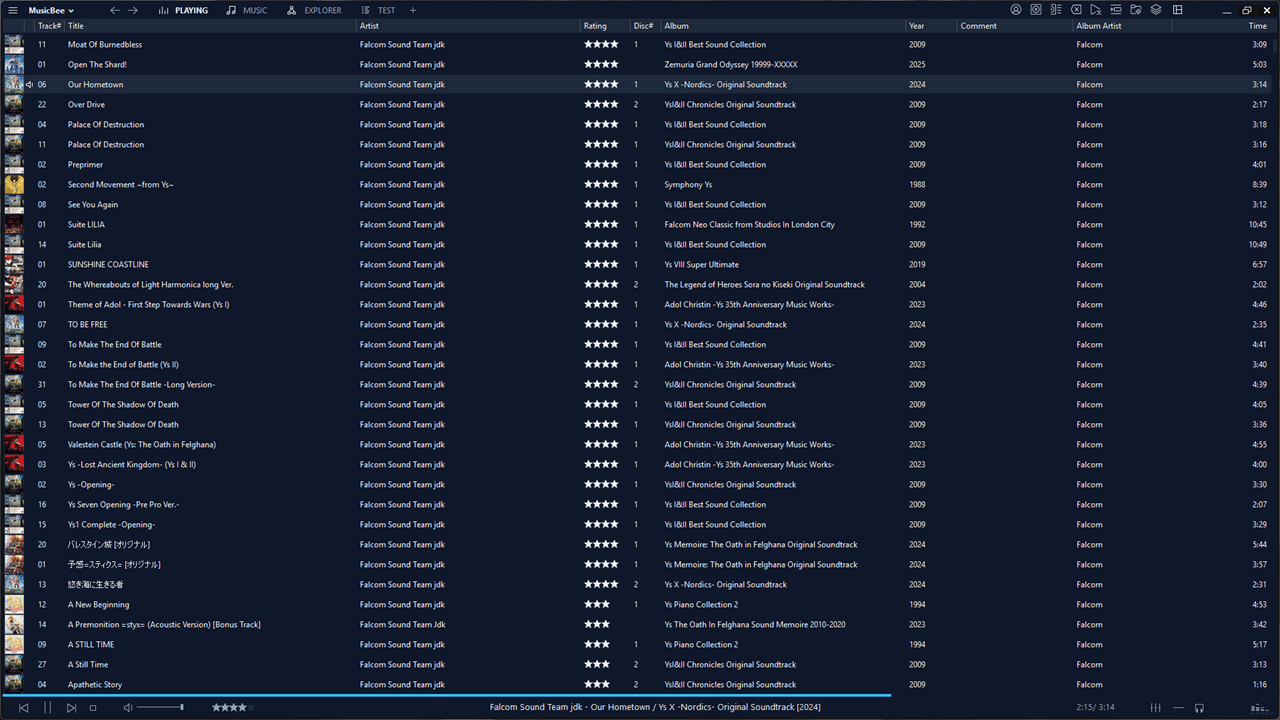This screenshot has width=1280, height=720.
Task: Sort by the Comment column header
Action: [1015, 26]
